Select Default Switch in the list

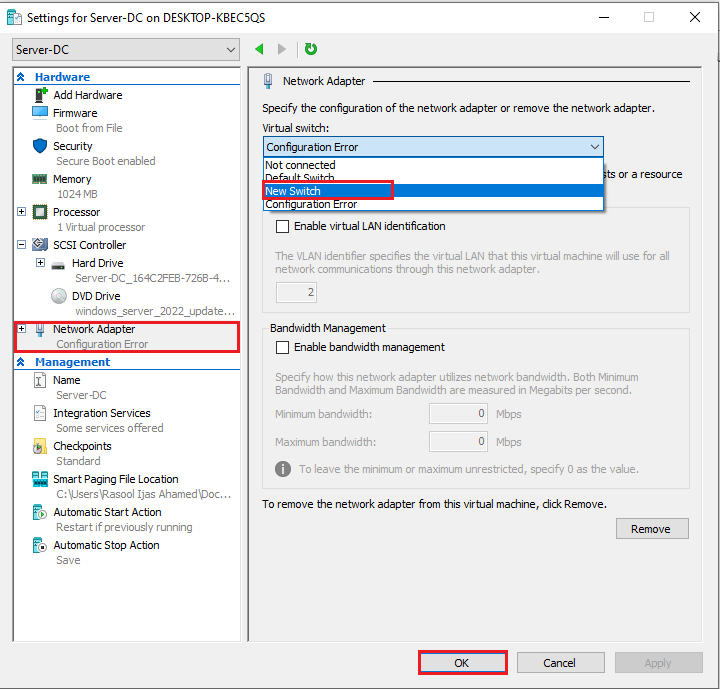pos(433,178)
